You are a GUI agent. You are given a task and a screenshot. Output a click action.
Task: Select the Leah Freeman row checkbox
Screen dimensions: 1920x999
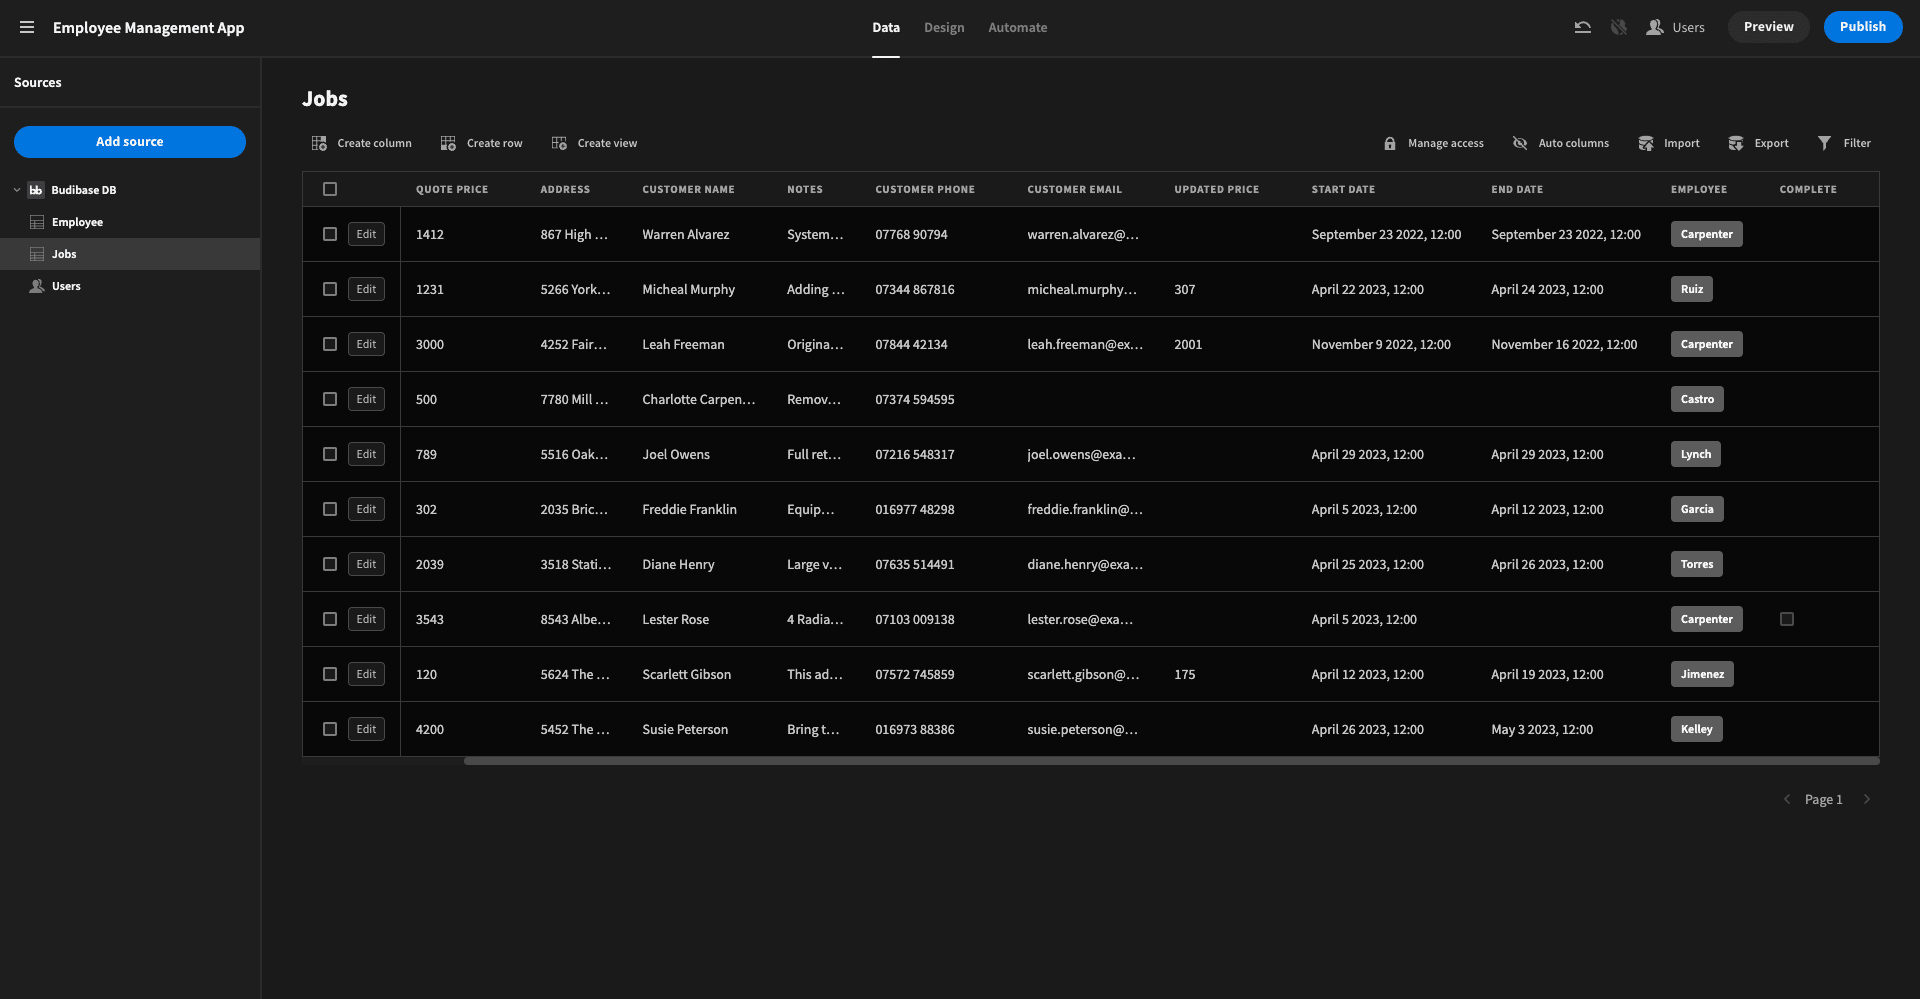pos(330,344)
